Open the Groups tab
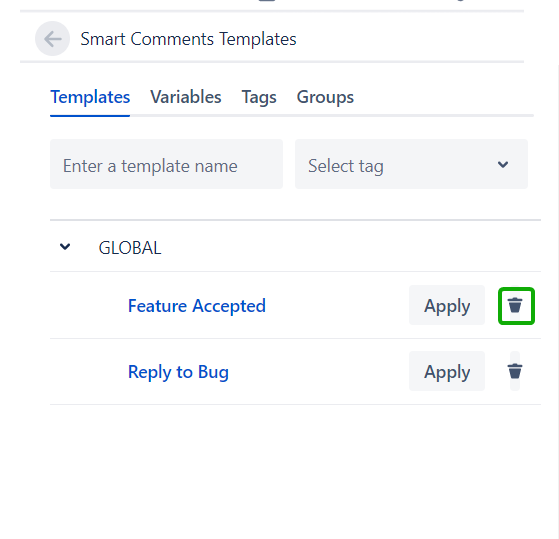This screenshot has height=539, width=559. pyautogui.click(x=325, y=97)
